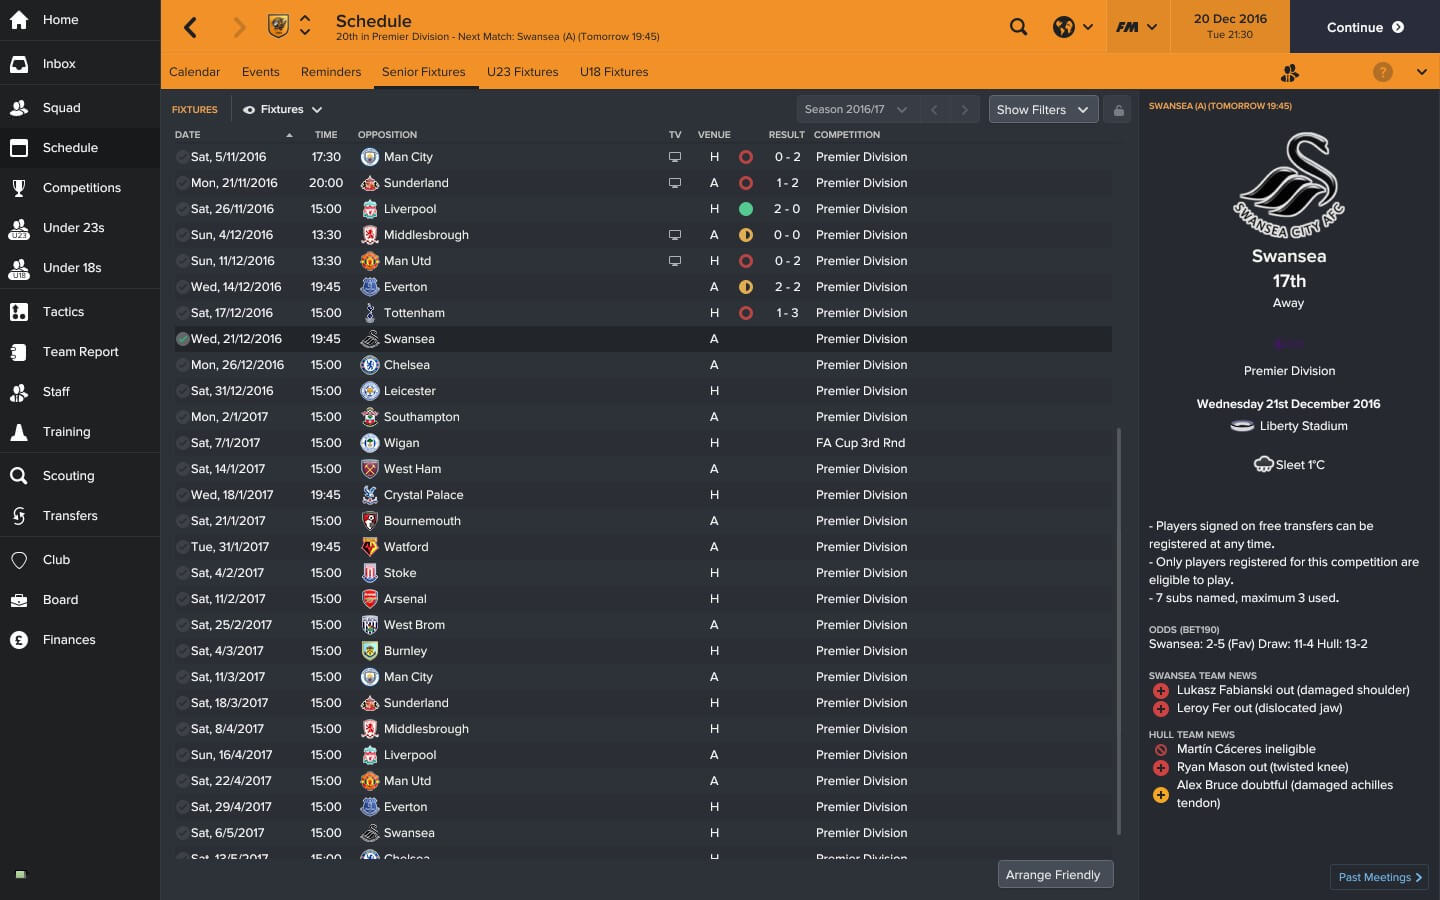
Task: Select the Chelsea 26/12/2016 fixture radio
Action: tap(182, 365)
